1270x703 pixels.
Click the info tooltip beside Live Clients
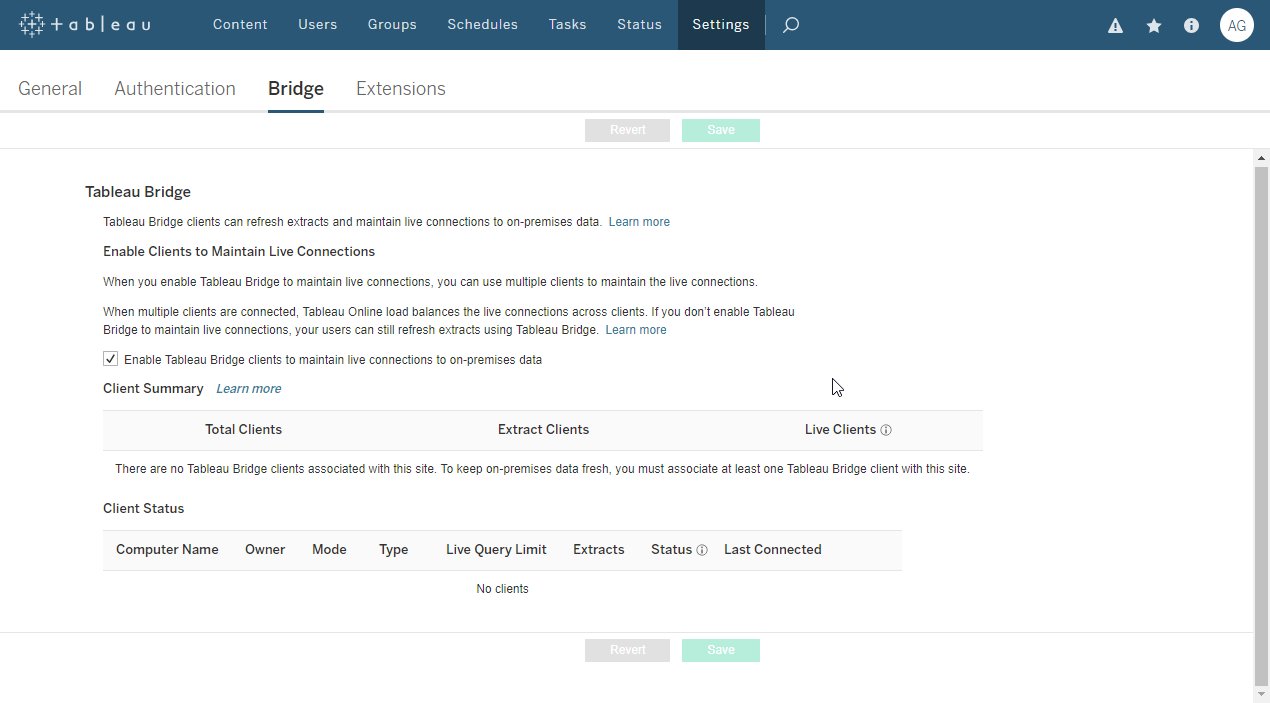(x=886, y=429)
